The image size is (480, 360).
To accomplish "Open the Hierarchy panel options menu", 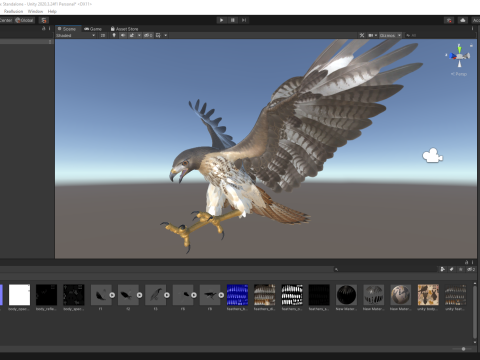I will [x=50, y=29].
